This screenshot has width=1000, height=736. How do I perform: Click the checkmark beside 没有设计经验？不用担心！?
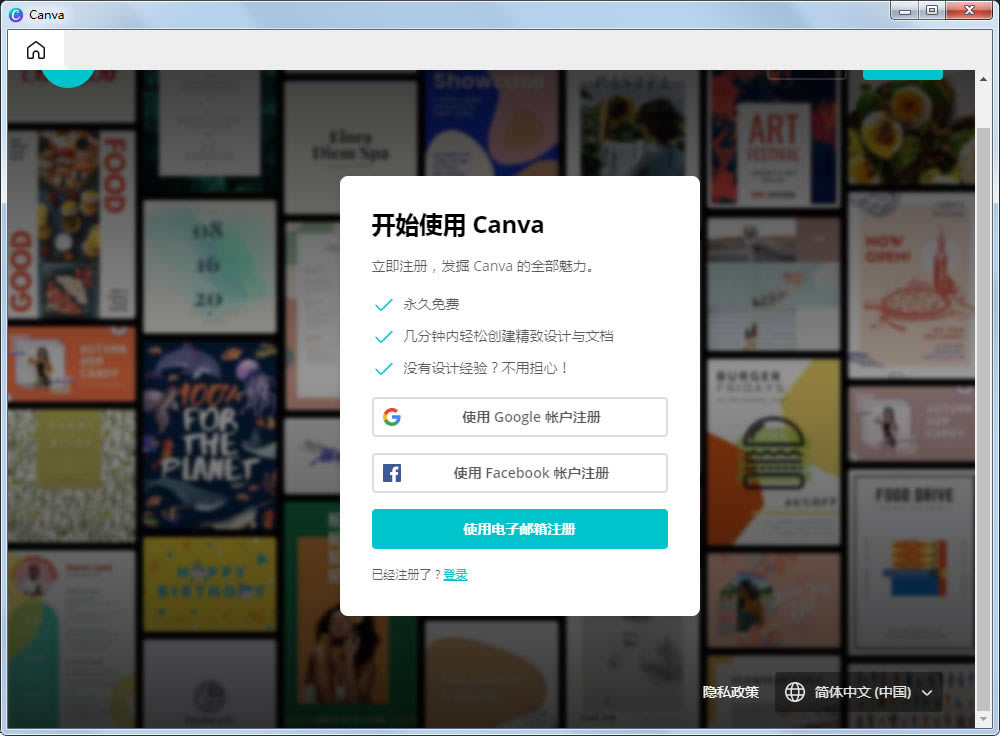pos(383,369)
